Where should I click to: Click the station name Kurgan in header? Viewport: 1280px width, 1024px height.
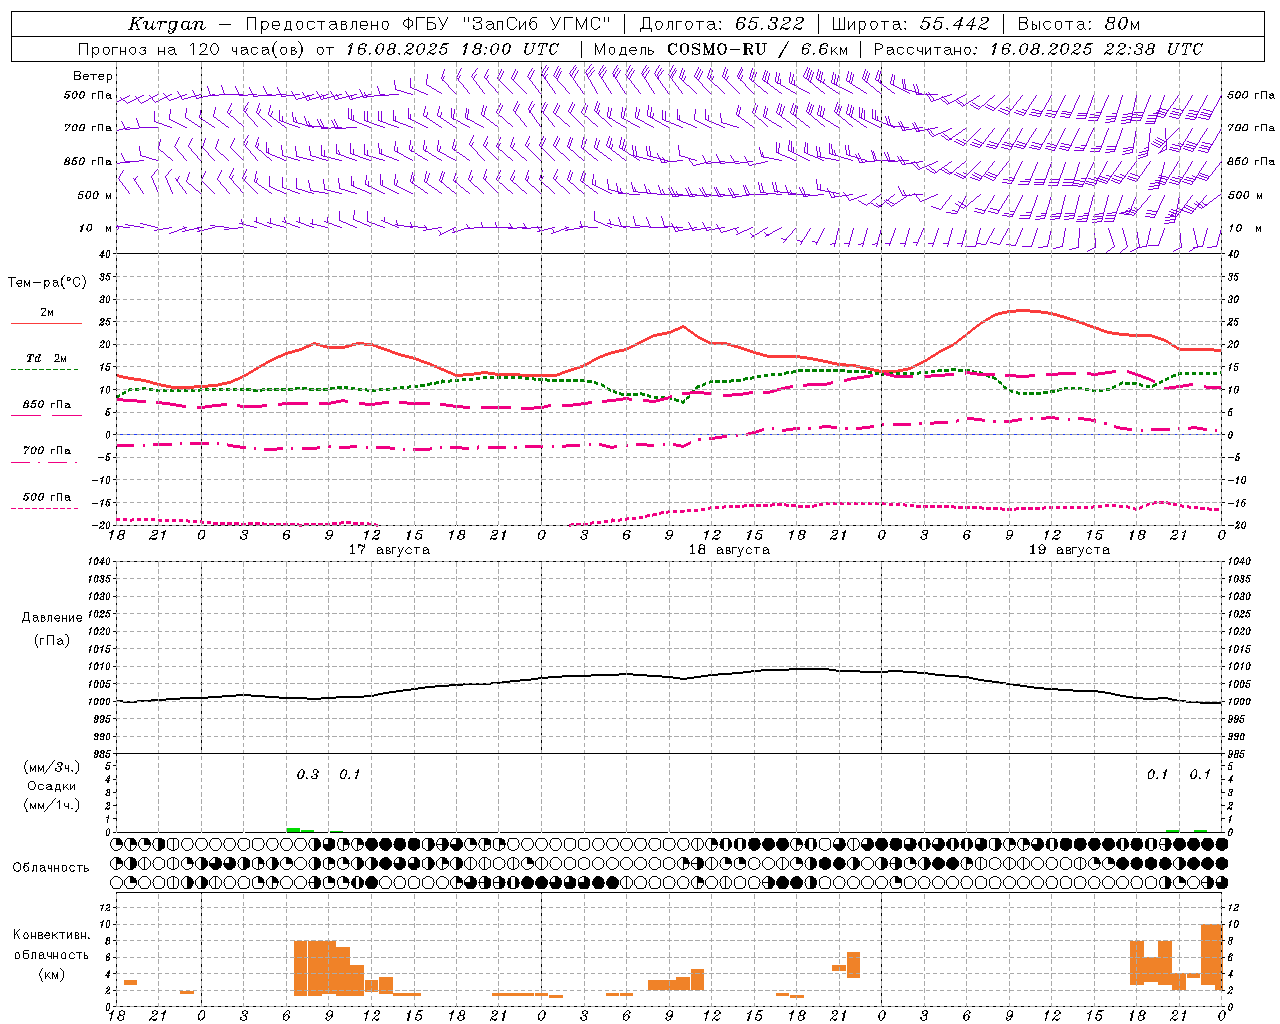[167, 24]
